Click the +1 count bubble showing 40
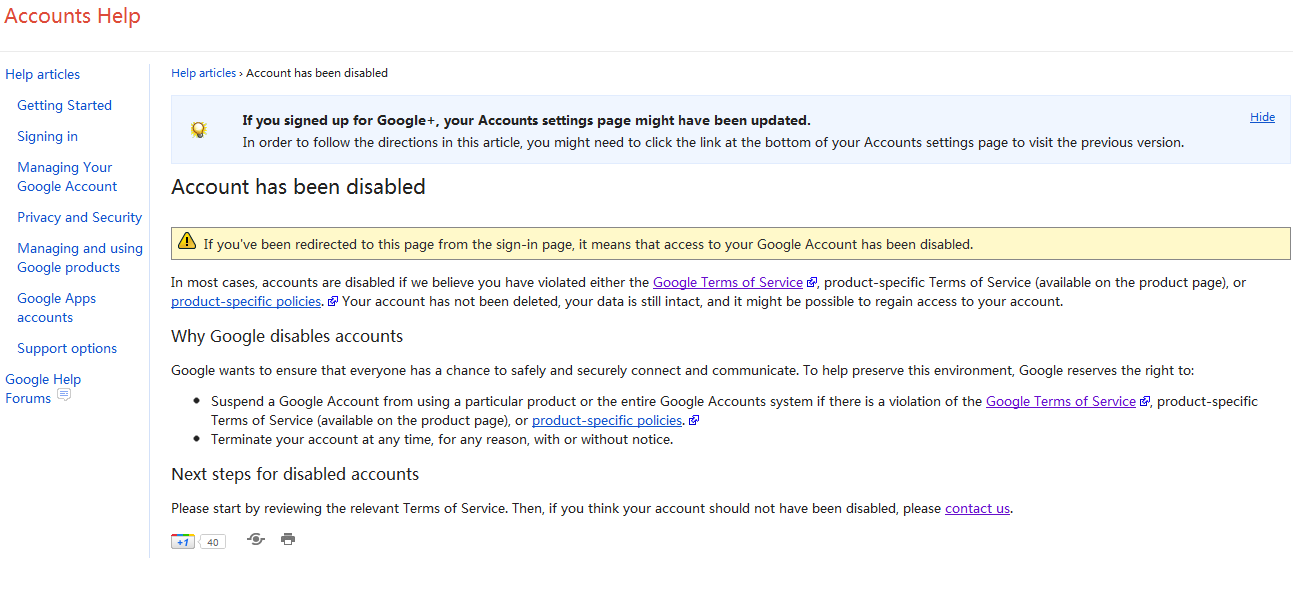The height and width of the screenshot is (603, 1293). point(212,542)
